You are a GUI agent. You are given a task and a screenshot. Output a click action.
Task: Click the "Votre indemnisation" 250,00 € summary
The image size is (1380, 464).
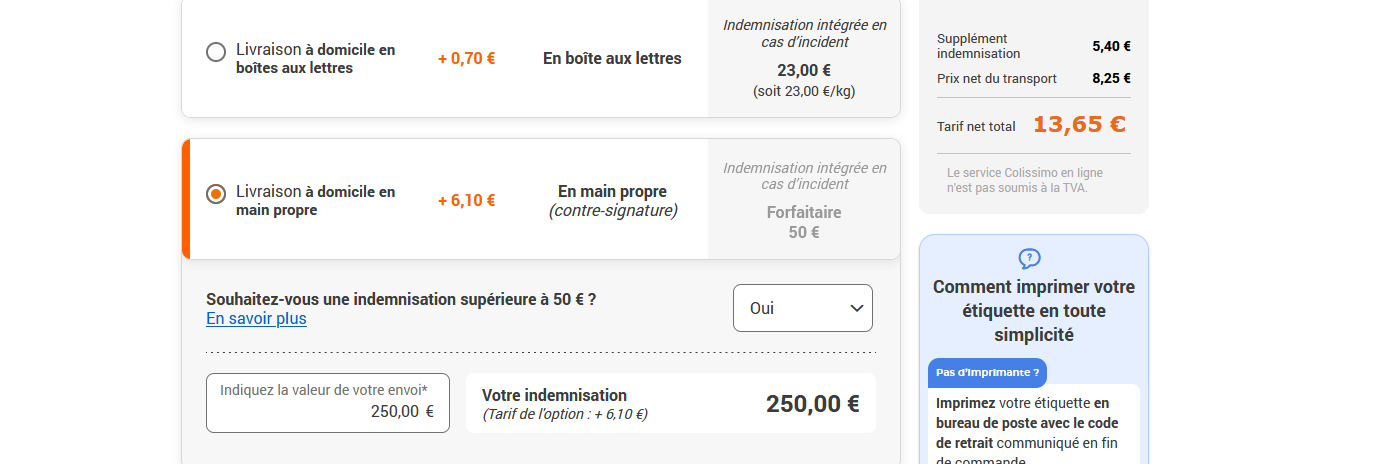670,403
